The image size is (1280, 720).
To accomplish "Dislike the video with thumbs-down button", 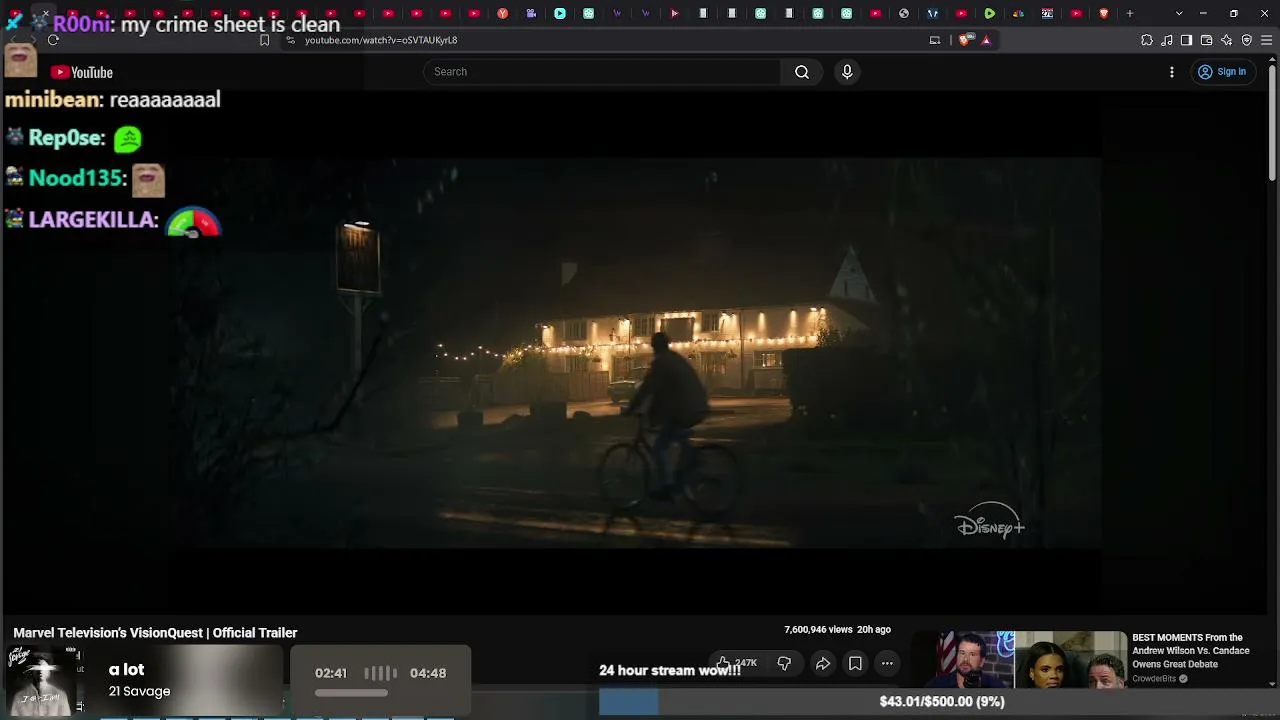I will click(x=784, y=663).
